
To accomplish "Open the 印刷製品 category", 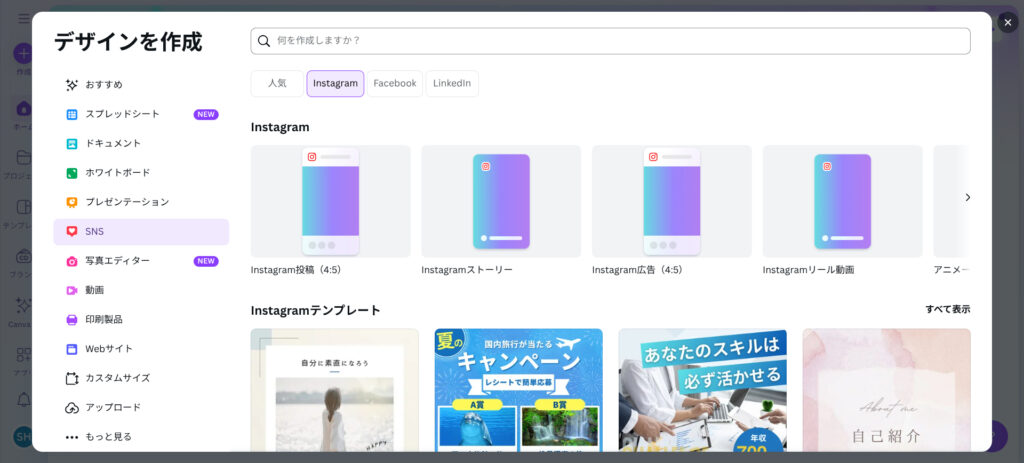I will tap(141, 319).
